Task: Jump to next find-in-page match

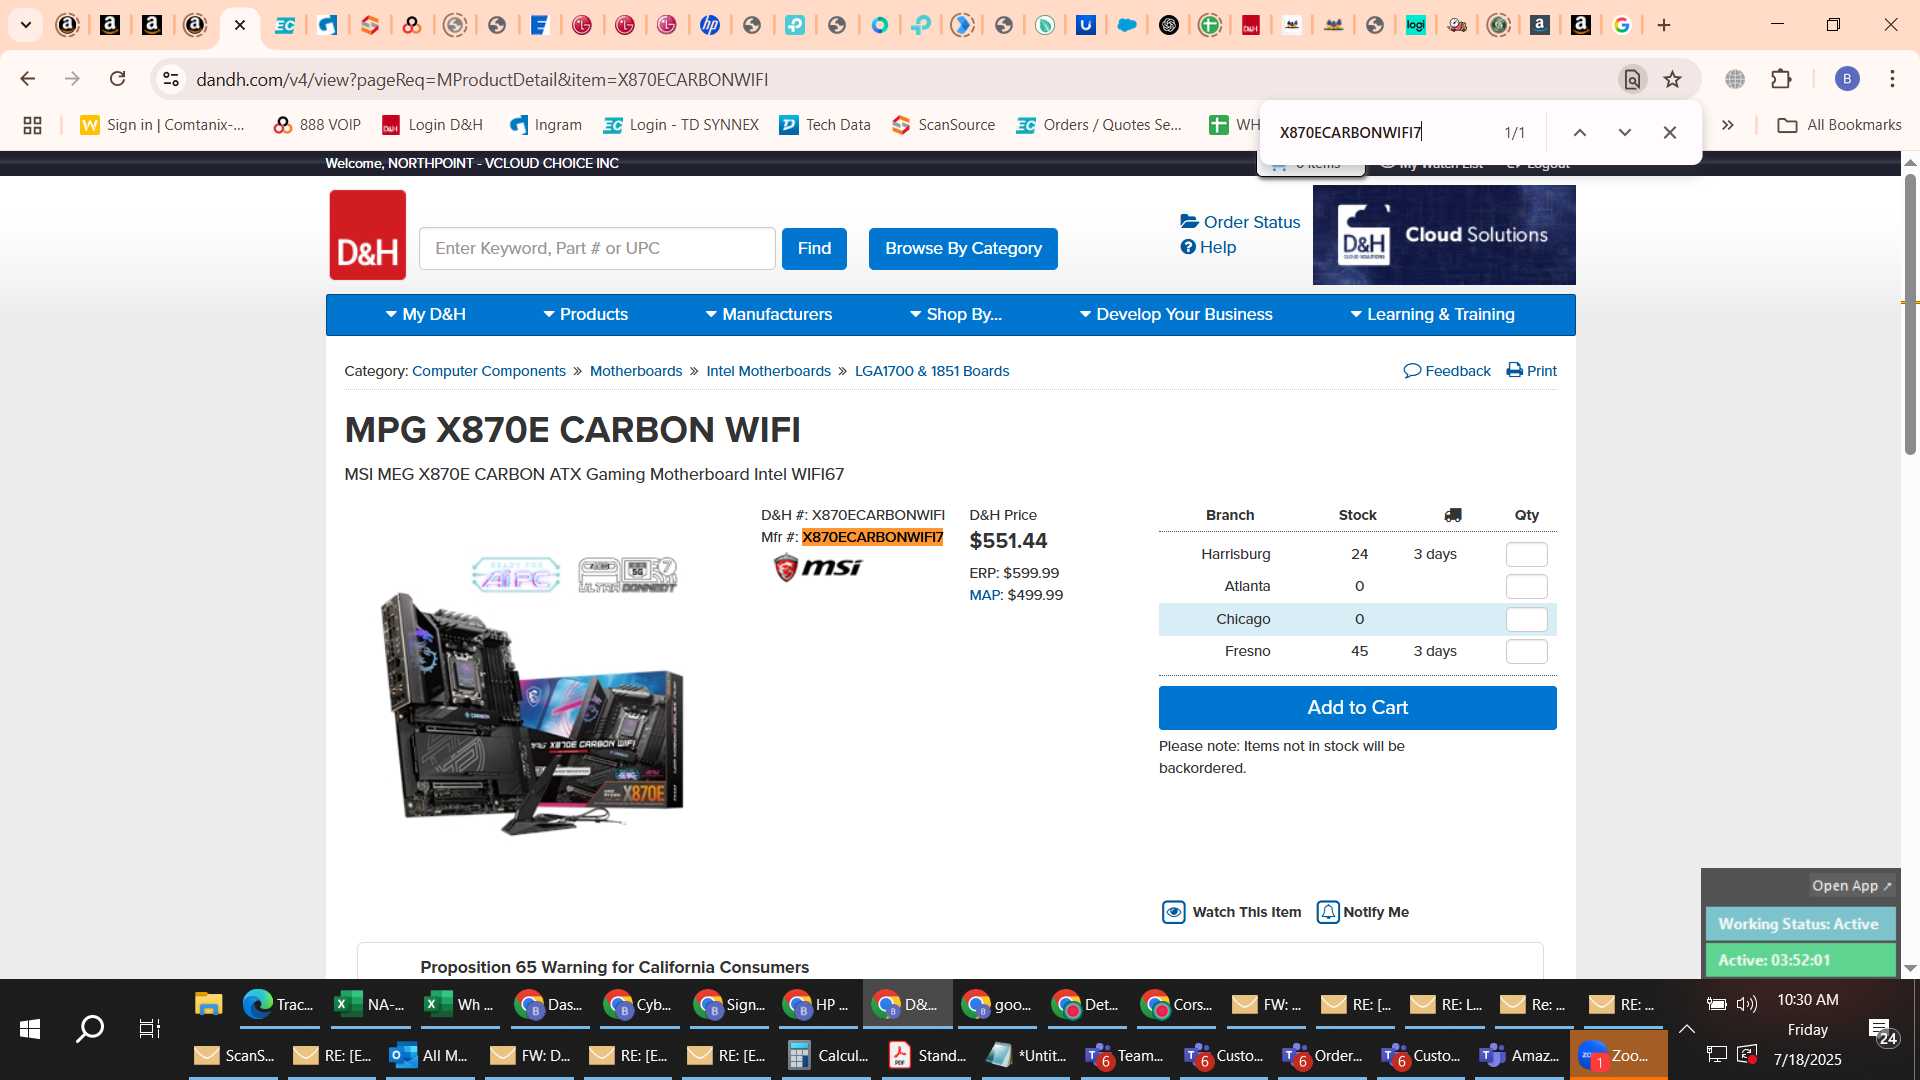Action: (x=1625, y=132)
